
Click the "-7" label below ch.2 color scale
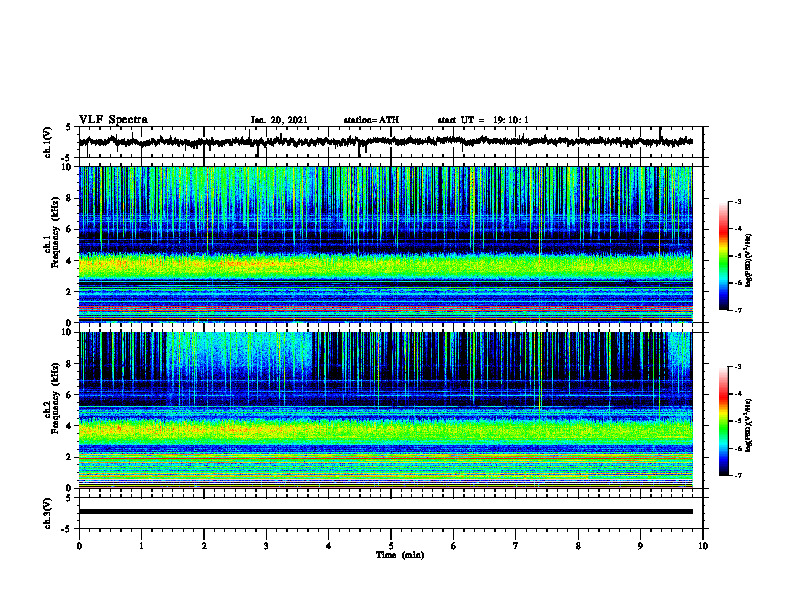pos(737,475)
